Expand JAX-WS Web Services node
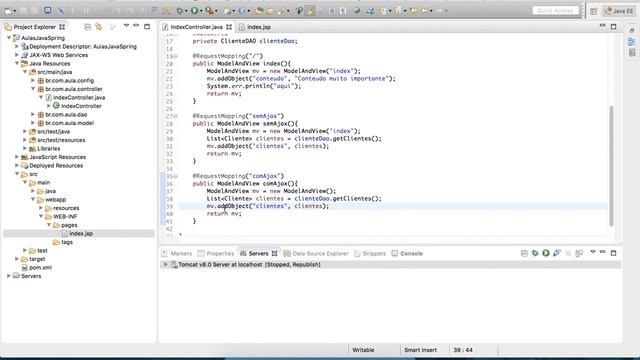Viewport: 640px width, 360px height. 17,55
